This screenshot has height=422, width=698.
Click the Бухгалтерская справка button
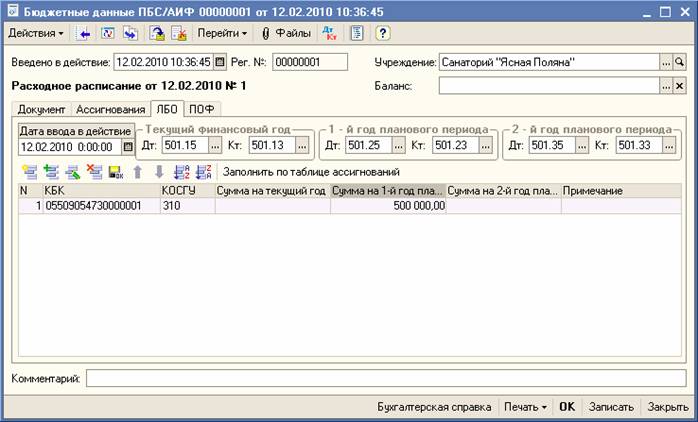(x=434, y=407)
